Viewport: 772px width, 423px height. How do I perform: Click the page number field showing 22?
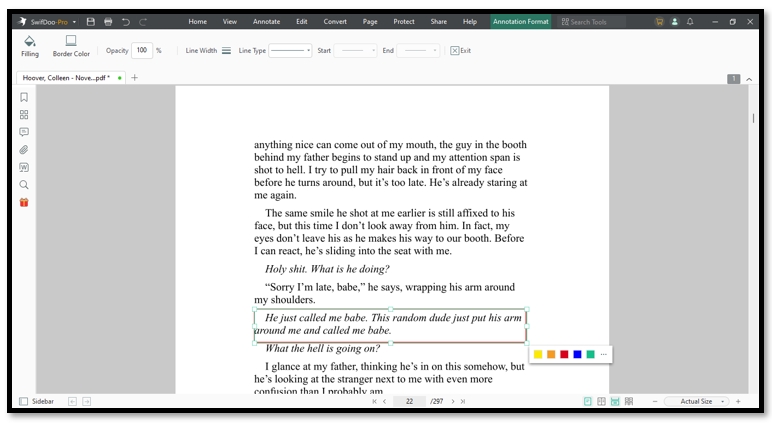point(409,401)
